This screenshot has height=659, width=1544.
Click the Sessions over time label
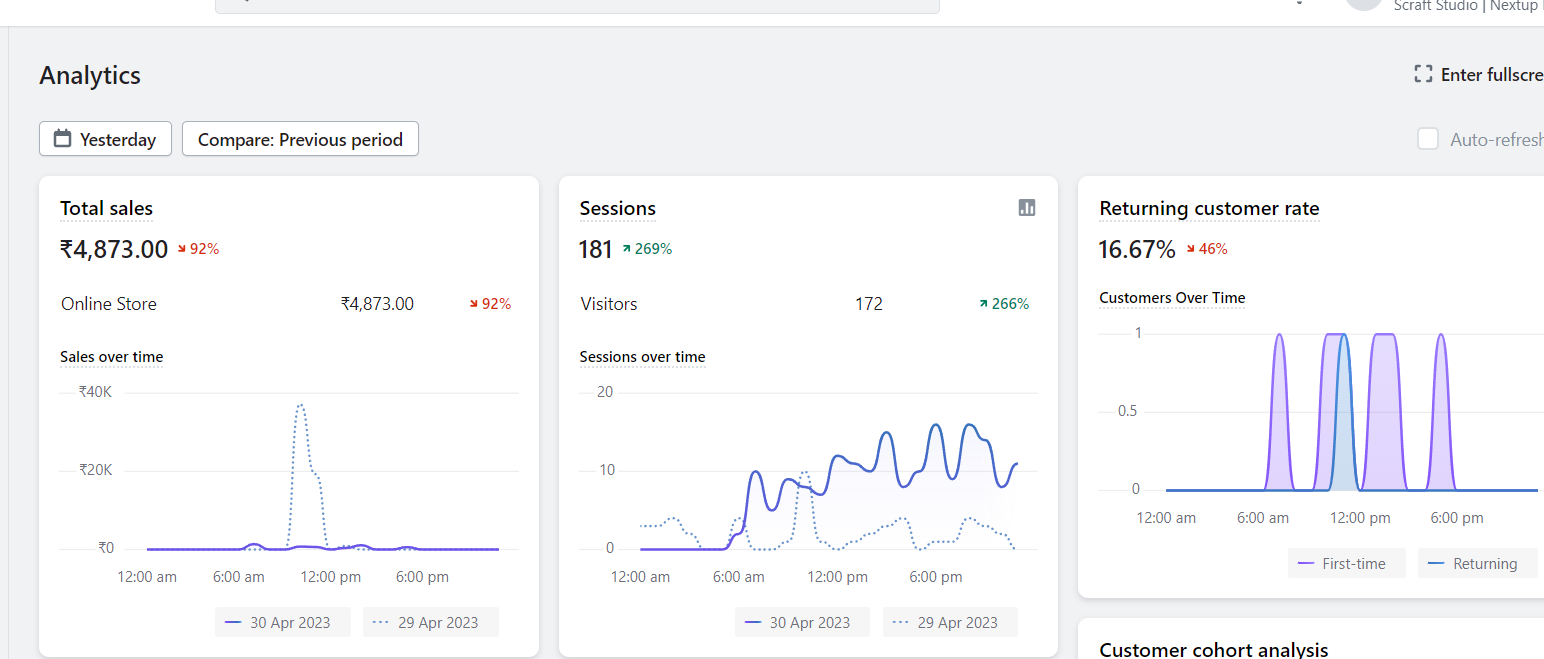click(642, 357)
